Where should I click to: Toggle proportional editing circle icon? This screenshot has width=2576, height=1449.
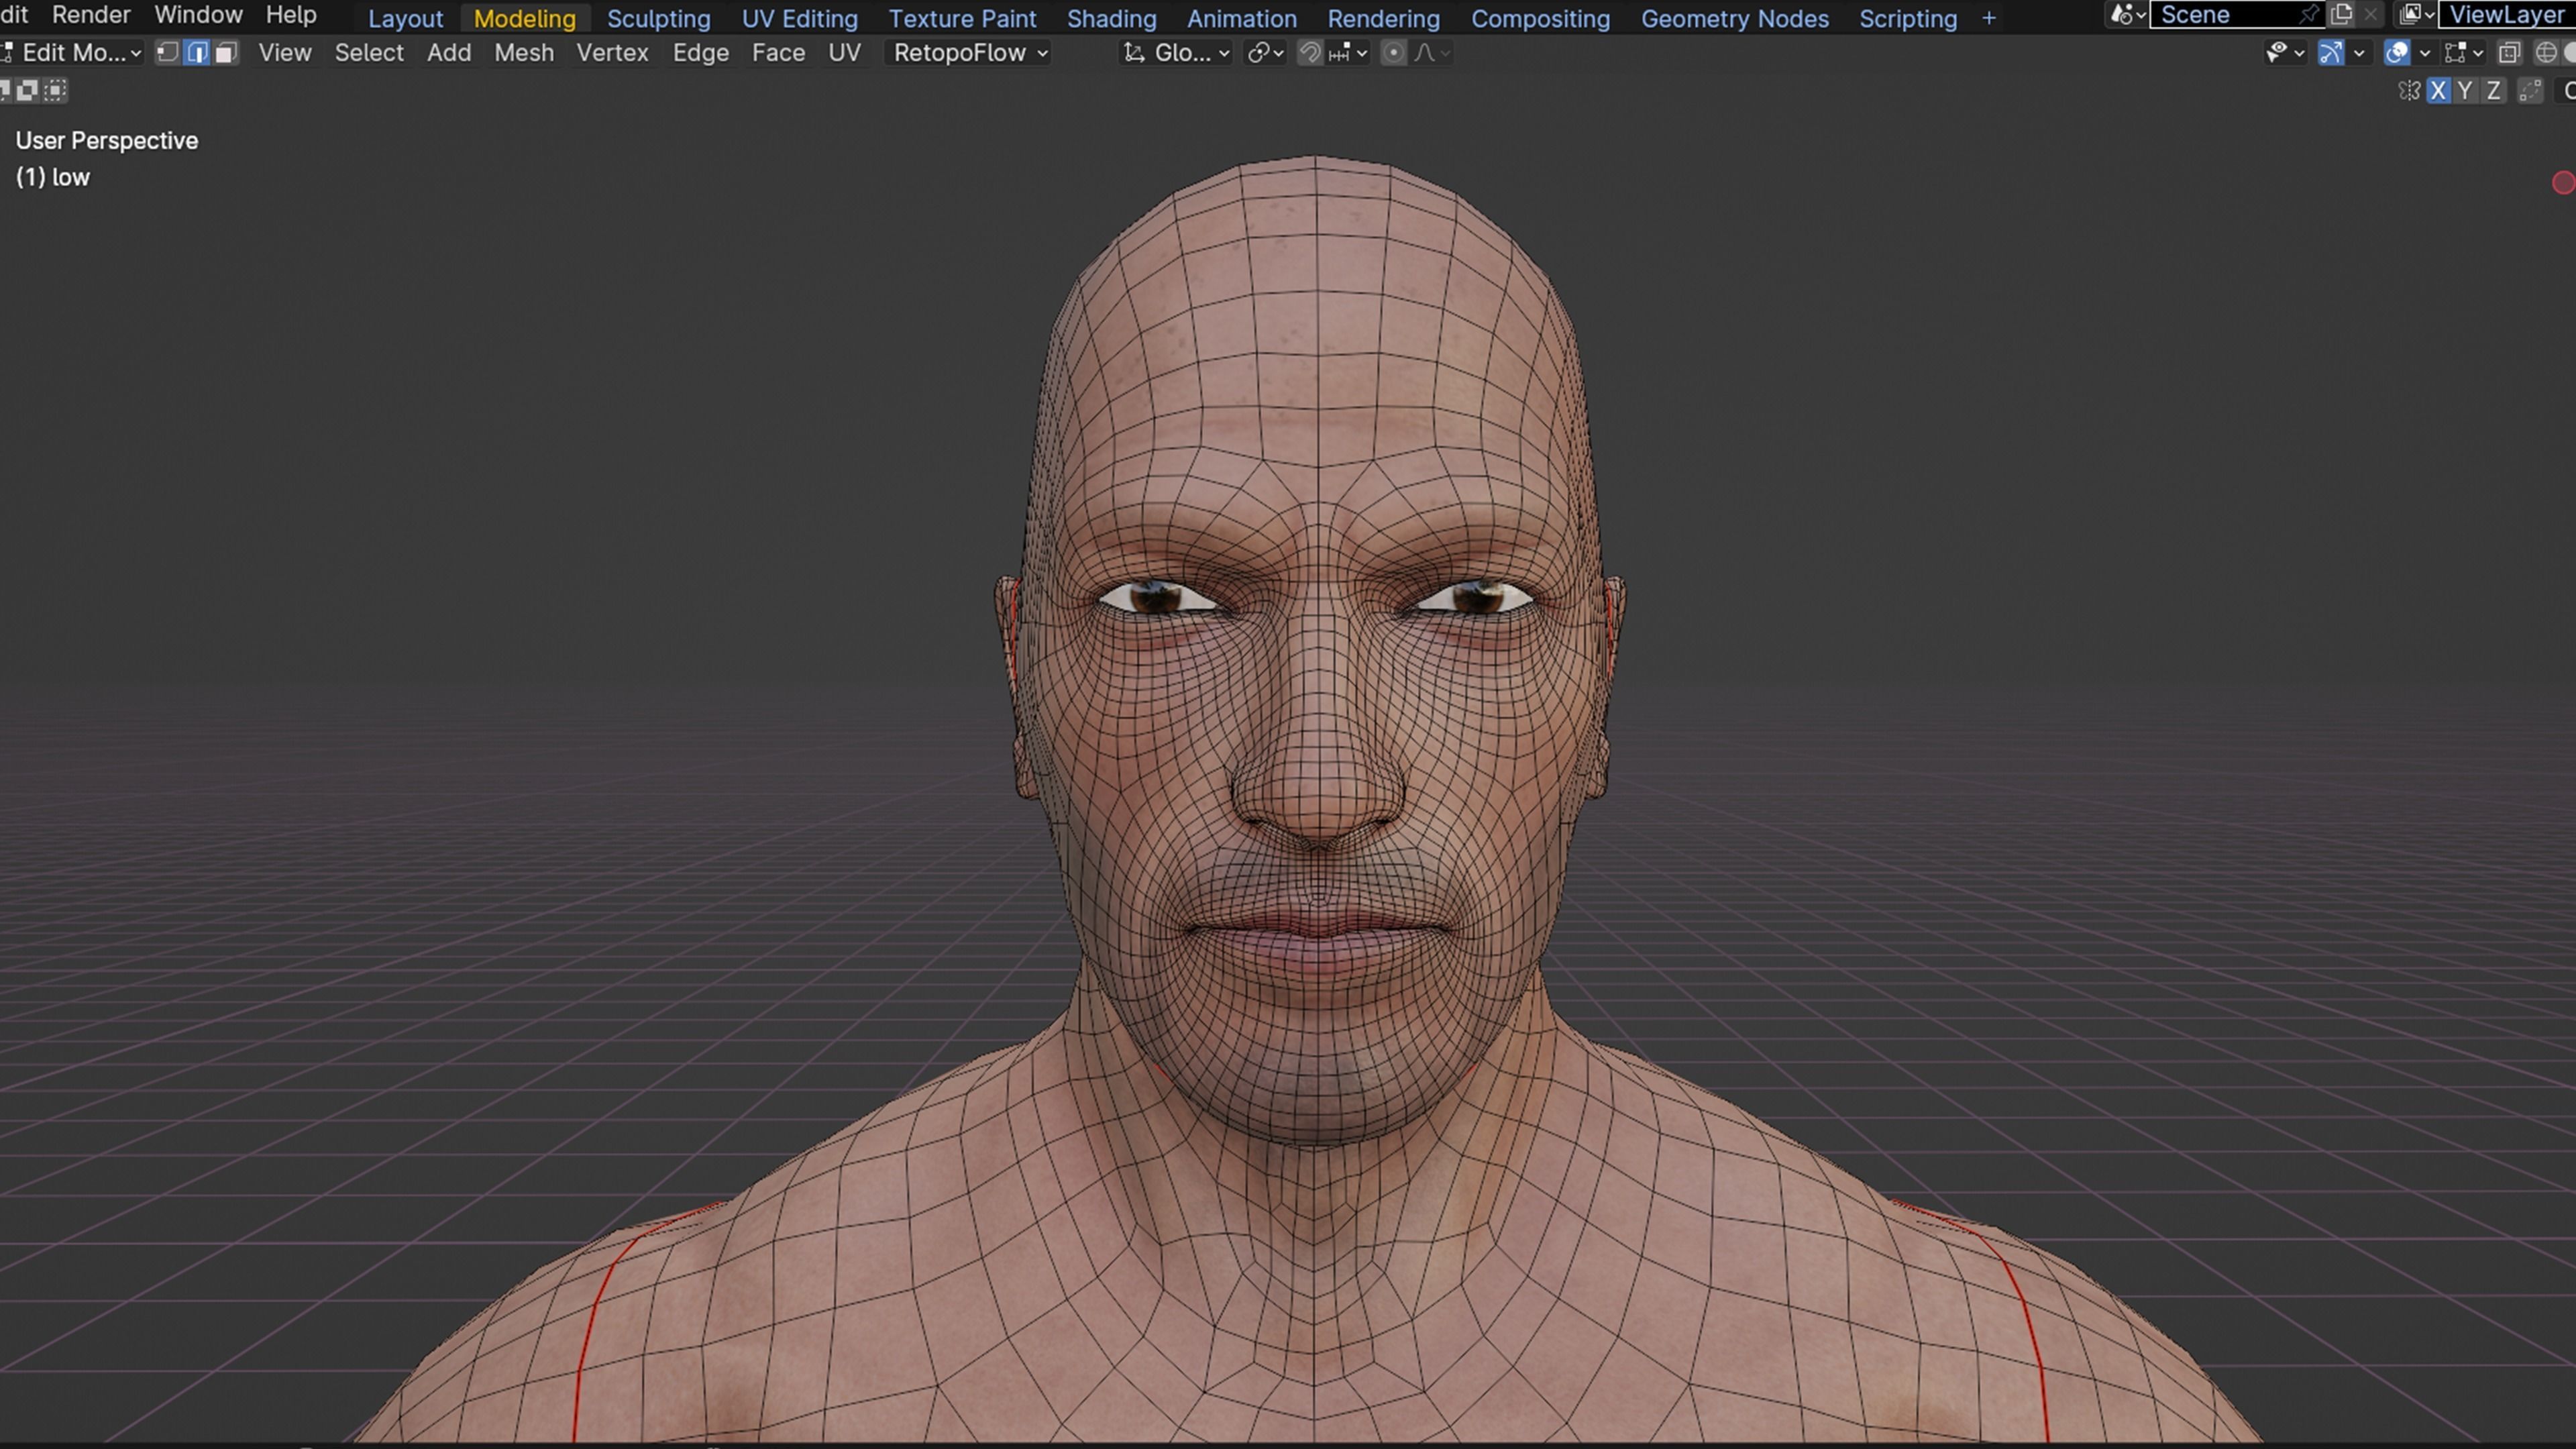[x=1393, y=53]
